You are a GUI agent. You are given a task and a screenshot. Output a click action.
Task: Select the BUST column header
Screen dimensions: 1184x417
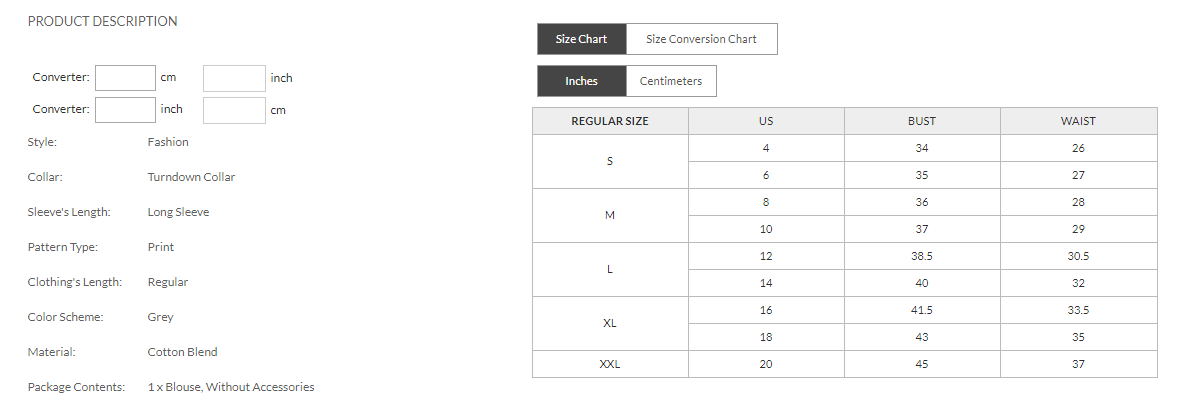[x=922, y=121]
